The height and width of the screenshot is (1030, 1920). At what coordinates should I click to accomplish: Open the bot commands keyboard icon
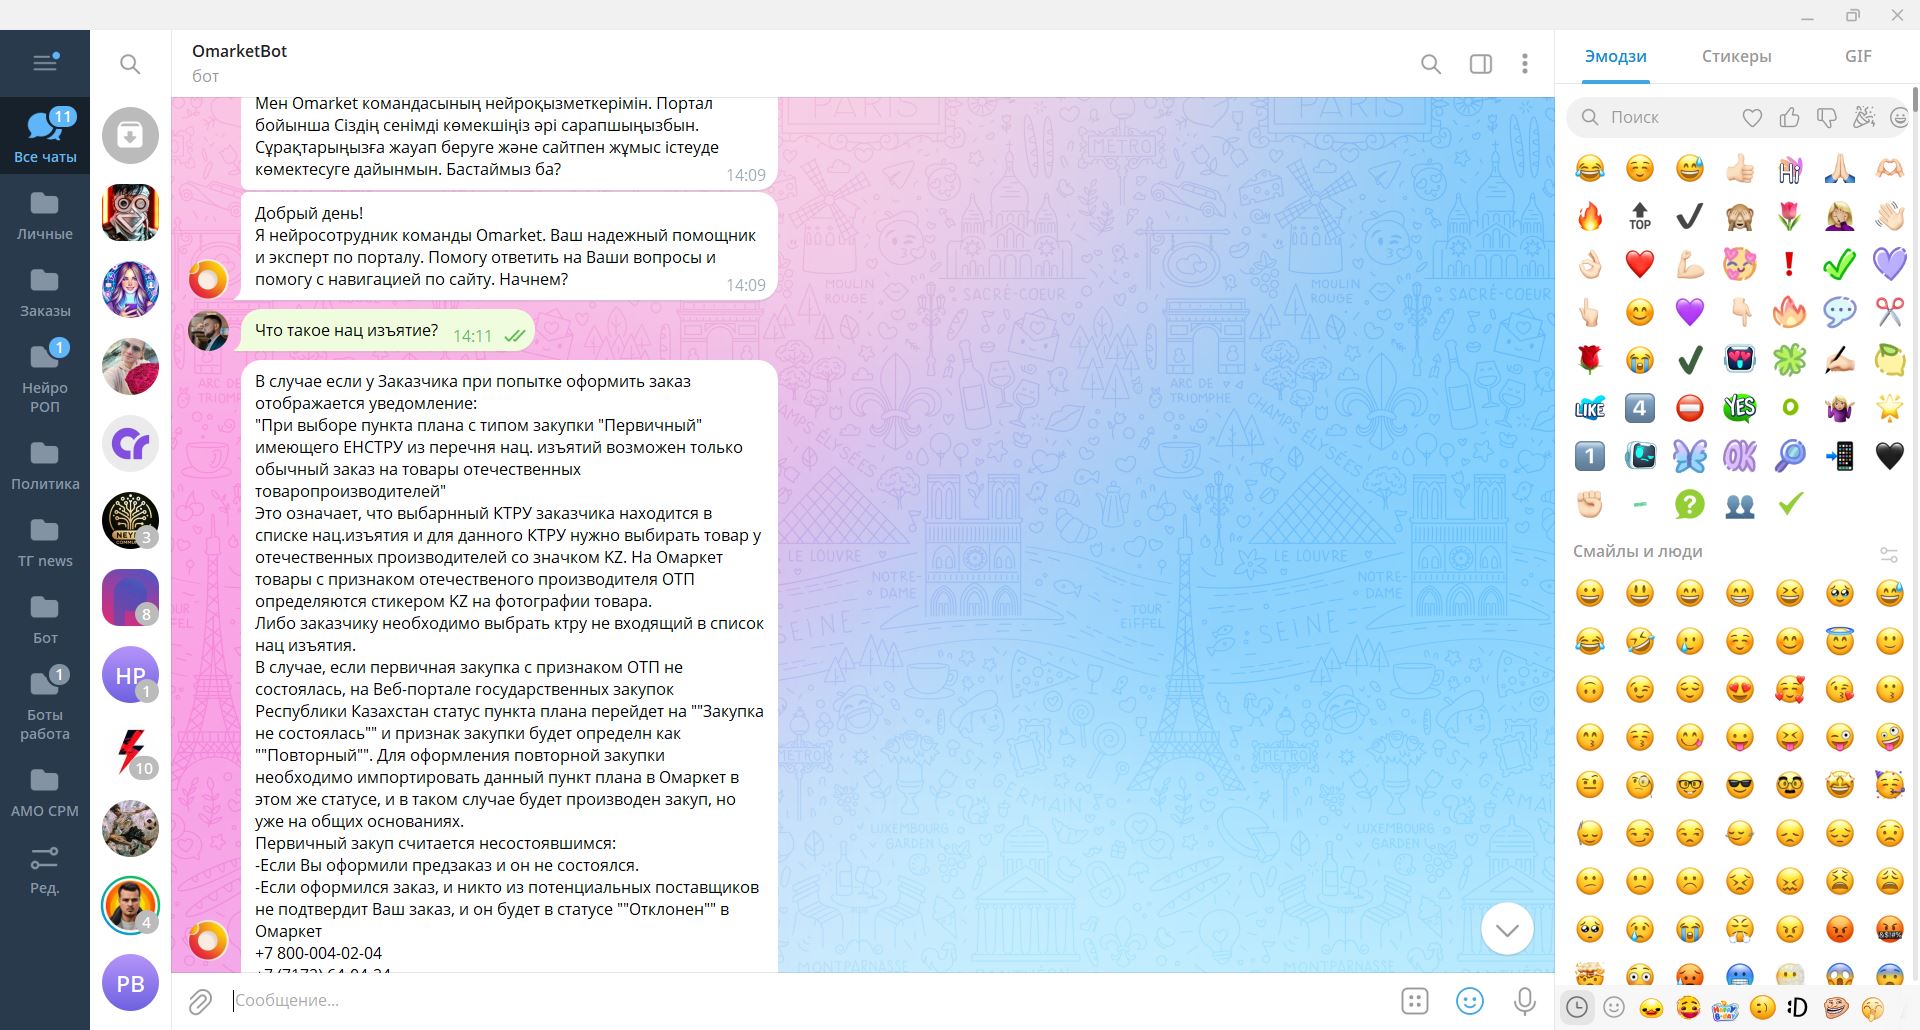click(x=1415, y=1001)
